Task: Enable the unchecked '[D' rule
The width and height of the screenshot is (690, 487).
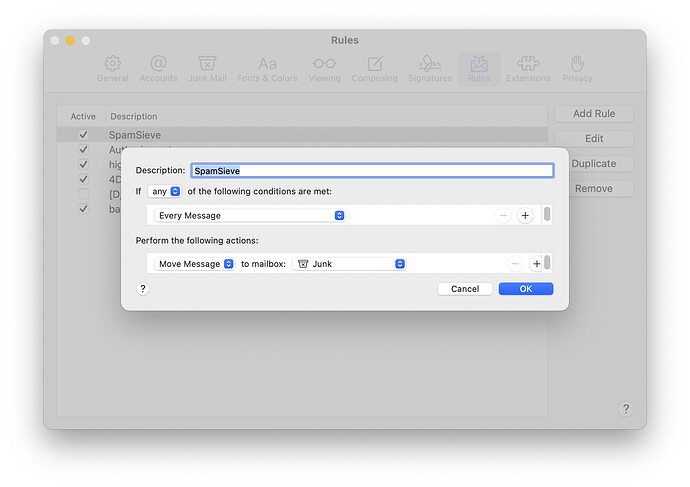Action: 83,194
